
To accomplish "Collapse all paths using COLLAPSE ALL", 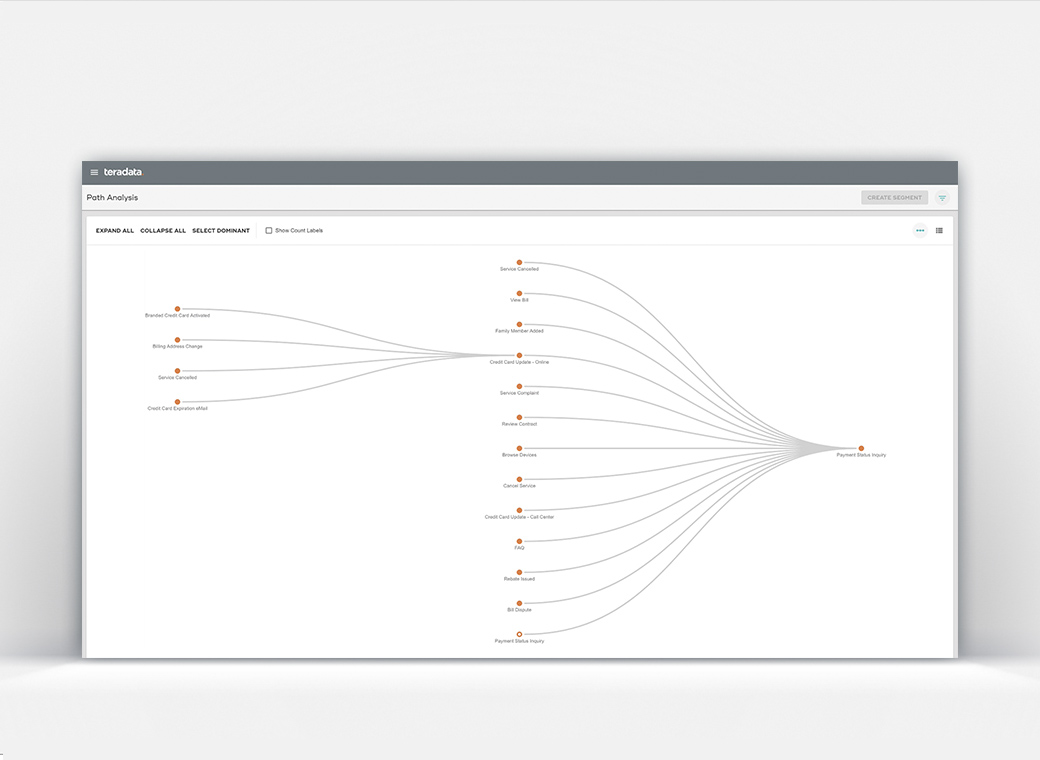I will coord(163,230).
